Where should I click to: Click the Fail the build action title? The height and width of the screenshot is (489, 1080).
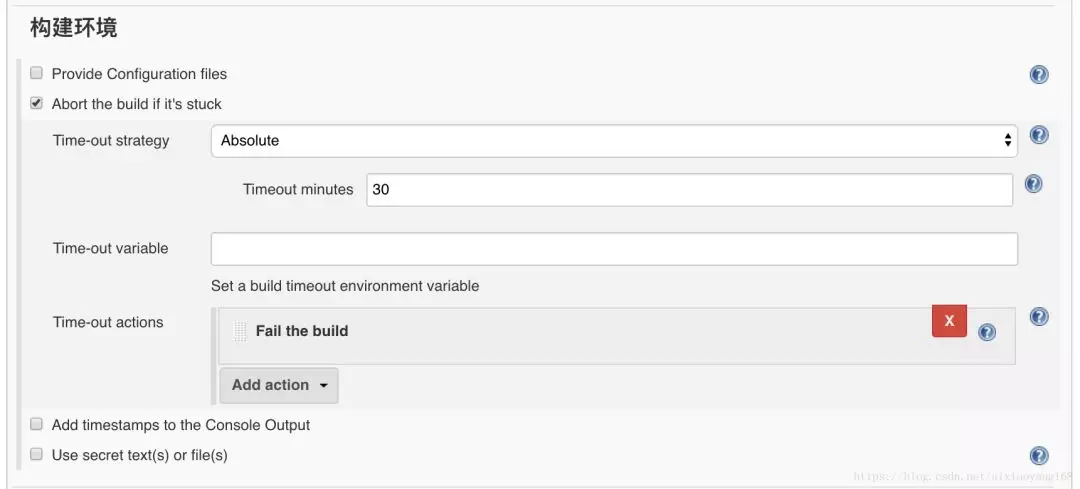(302, 331)
